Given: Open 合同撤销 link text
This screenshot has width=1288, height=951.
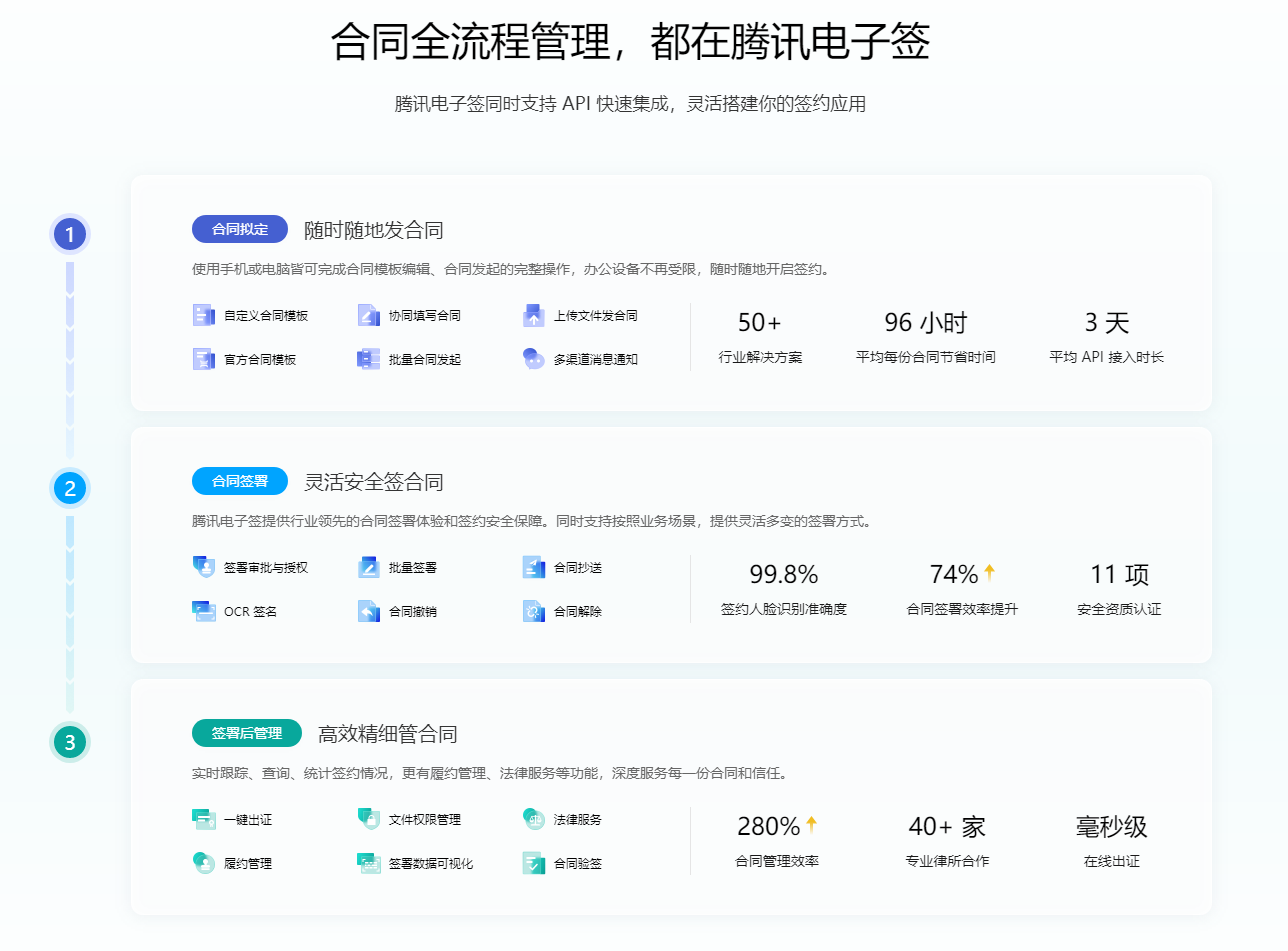Looking at the screenshot, I should coord(413,611).
